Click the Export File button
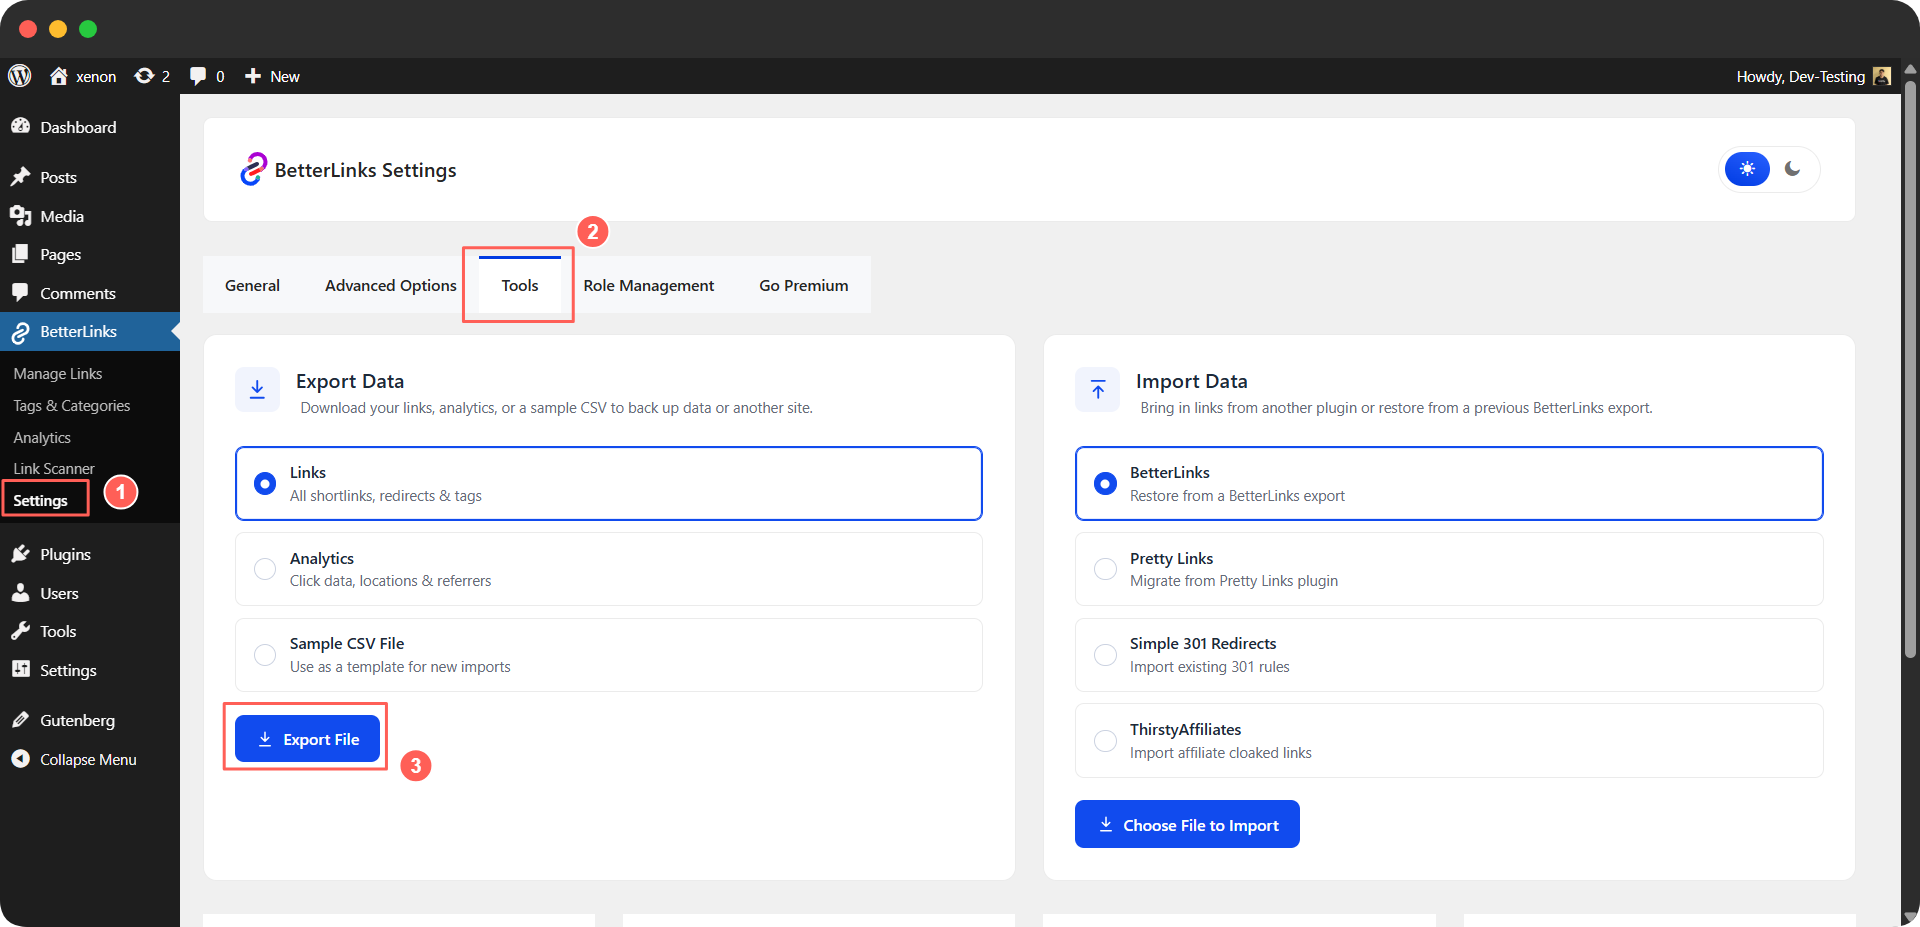Screen dimensions: 1920x927 pos(307,739)
